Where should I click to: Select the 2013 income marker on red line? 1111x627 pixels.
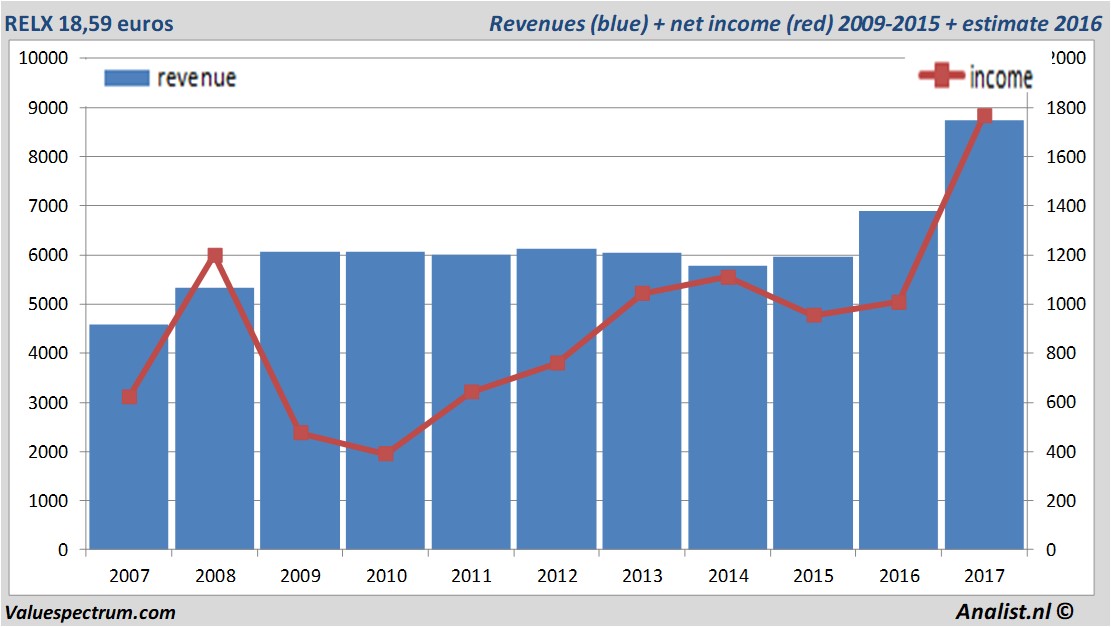(642, 294)
